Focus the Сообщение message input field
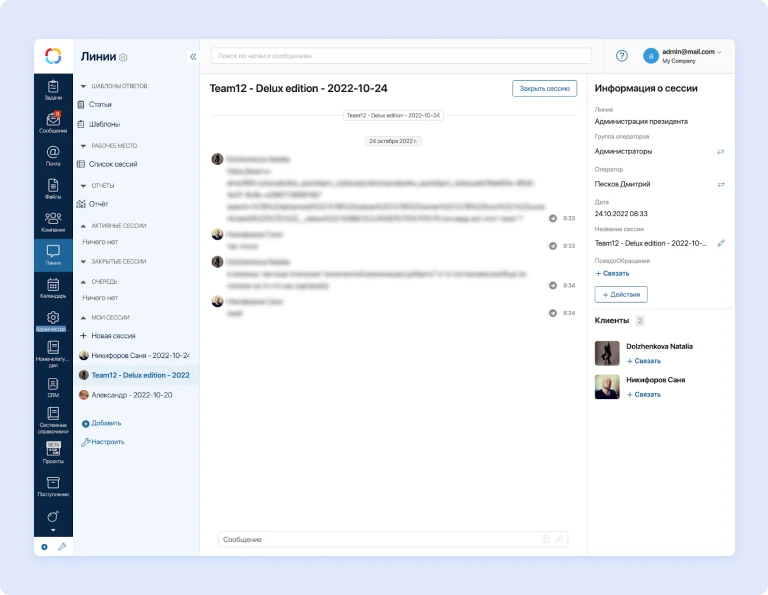768x595 pixels. click(380, 539)
